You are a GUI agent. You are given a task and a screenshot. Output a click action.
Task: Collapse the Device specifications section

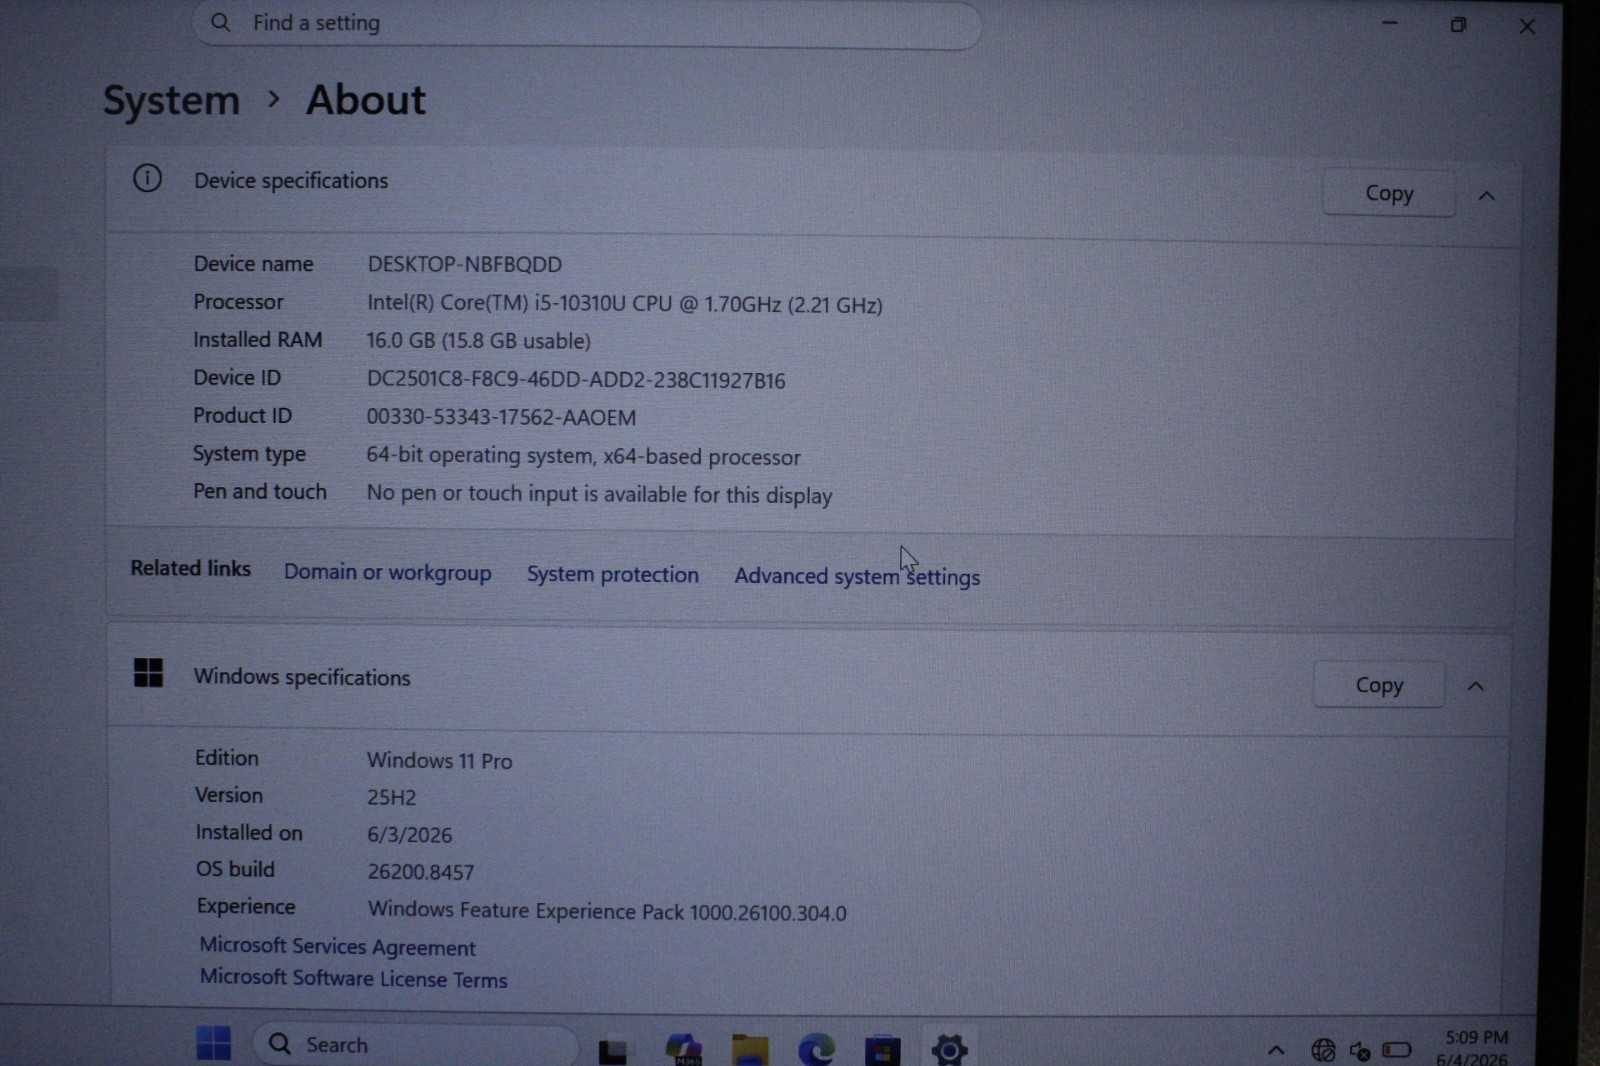click(x=1487, y=196)
